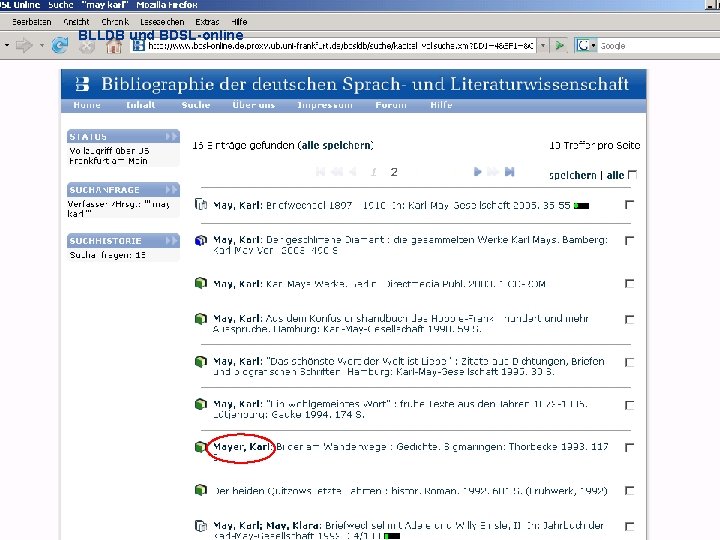Open Impressum in site navigation

click(325, 105)
